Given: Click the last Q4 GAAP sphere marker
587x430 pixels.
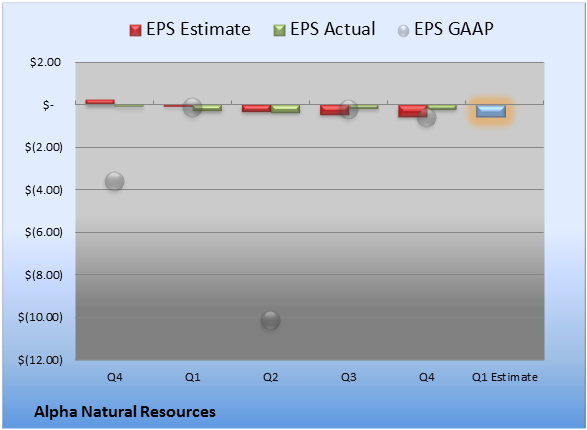Looking at the screenshot, I should [x=426, y=117].
